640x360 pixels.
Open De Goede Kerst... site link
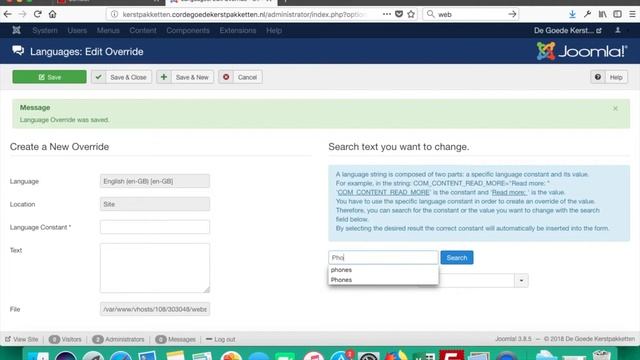point(567,31)
